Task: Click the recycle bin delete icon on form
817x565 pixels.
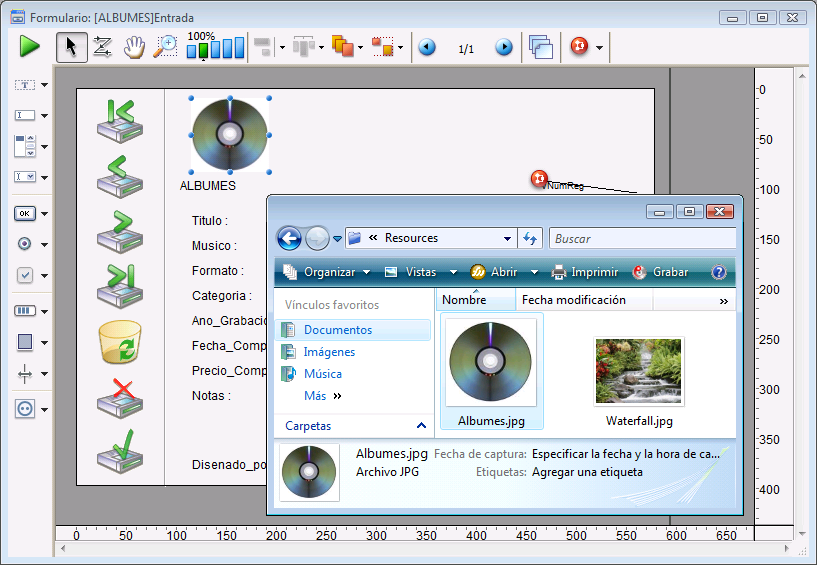Action: [120, 342]
